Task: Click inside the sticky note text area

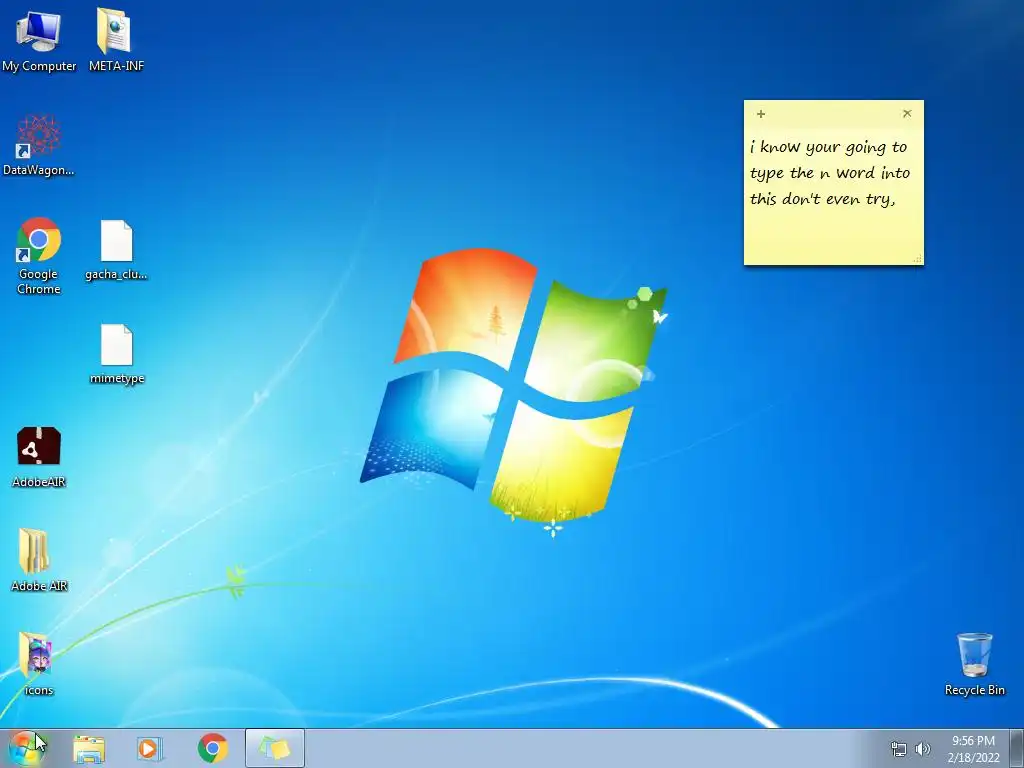Action: [833, 196]
